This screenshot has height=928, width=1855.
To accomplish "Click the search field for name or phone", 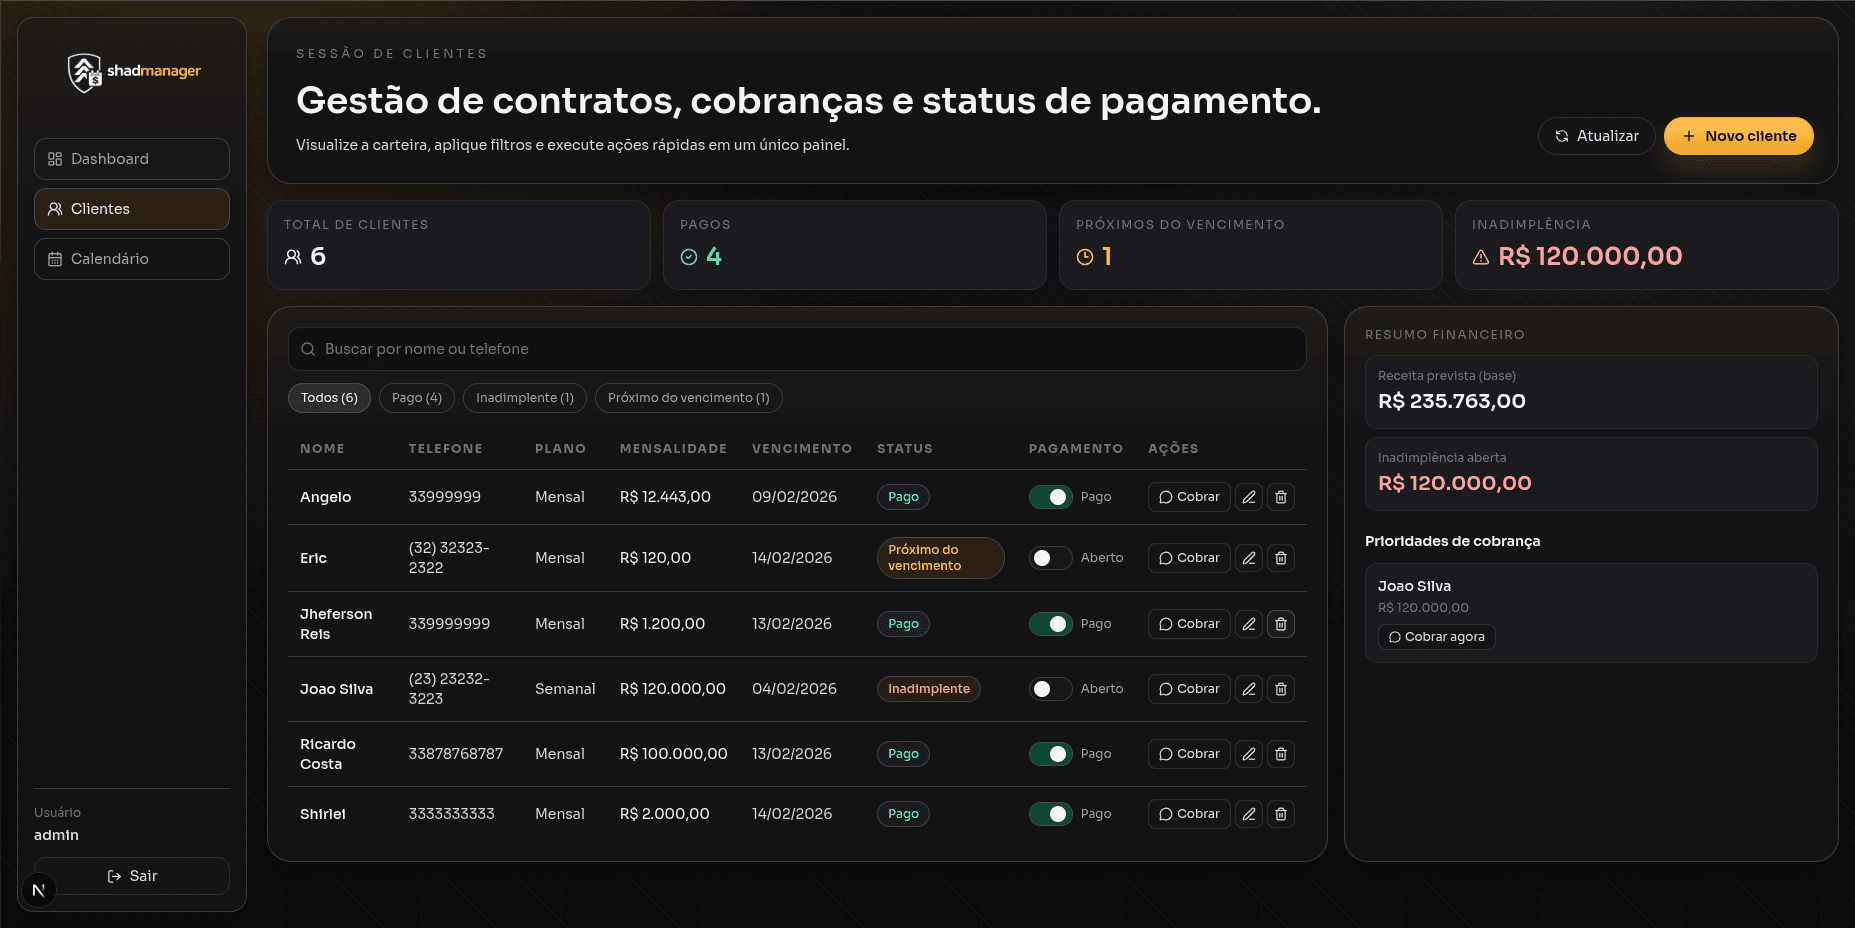I will click(700, 349).
